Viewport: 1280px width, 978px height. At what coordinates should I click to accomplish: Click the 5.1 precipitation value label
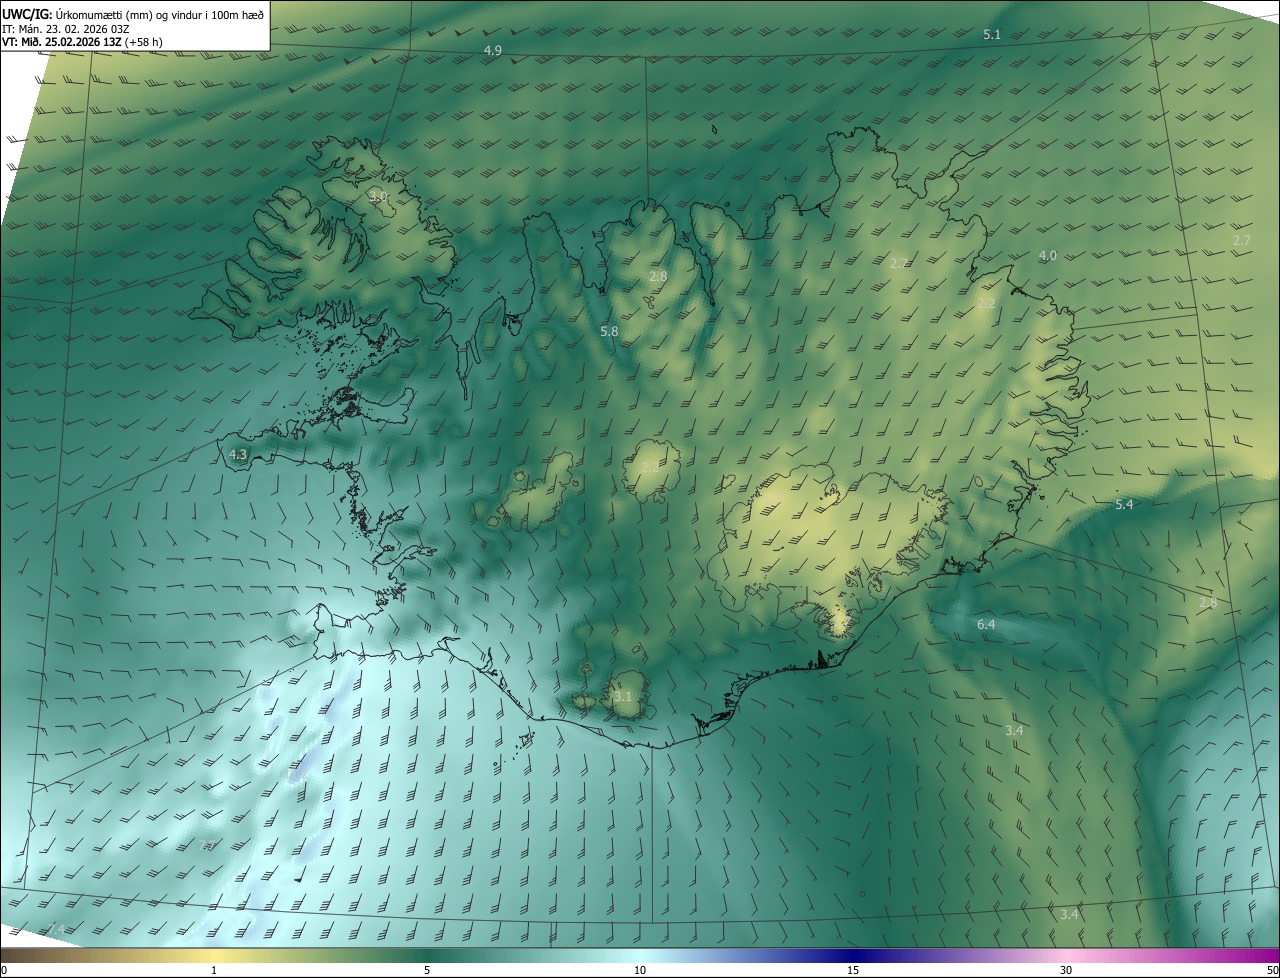click(x=992, y=35)
